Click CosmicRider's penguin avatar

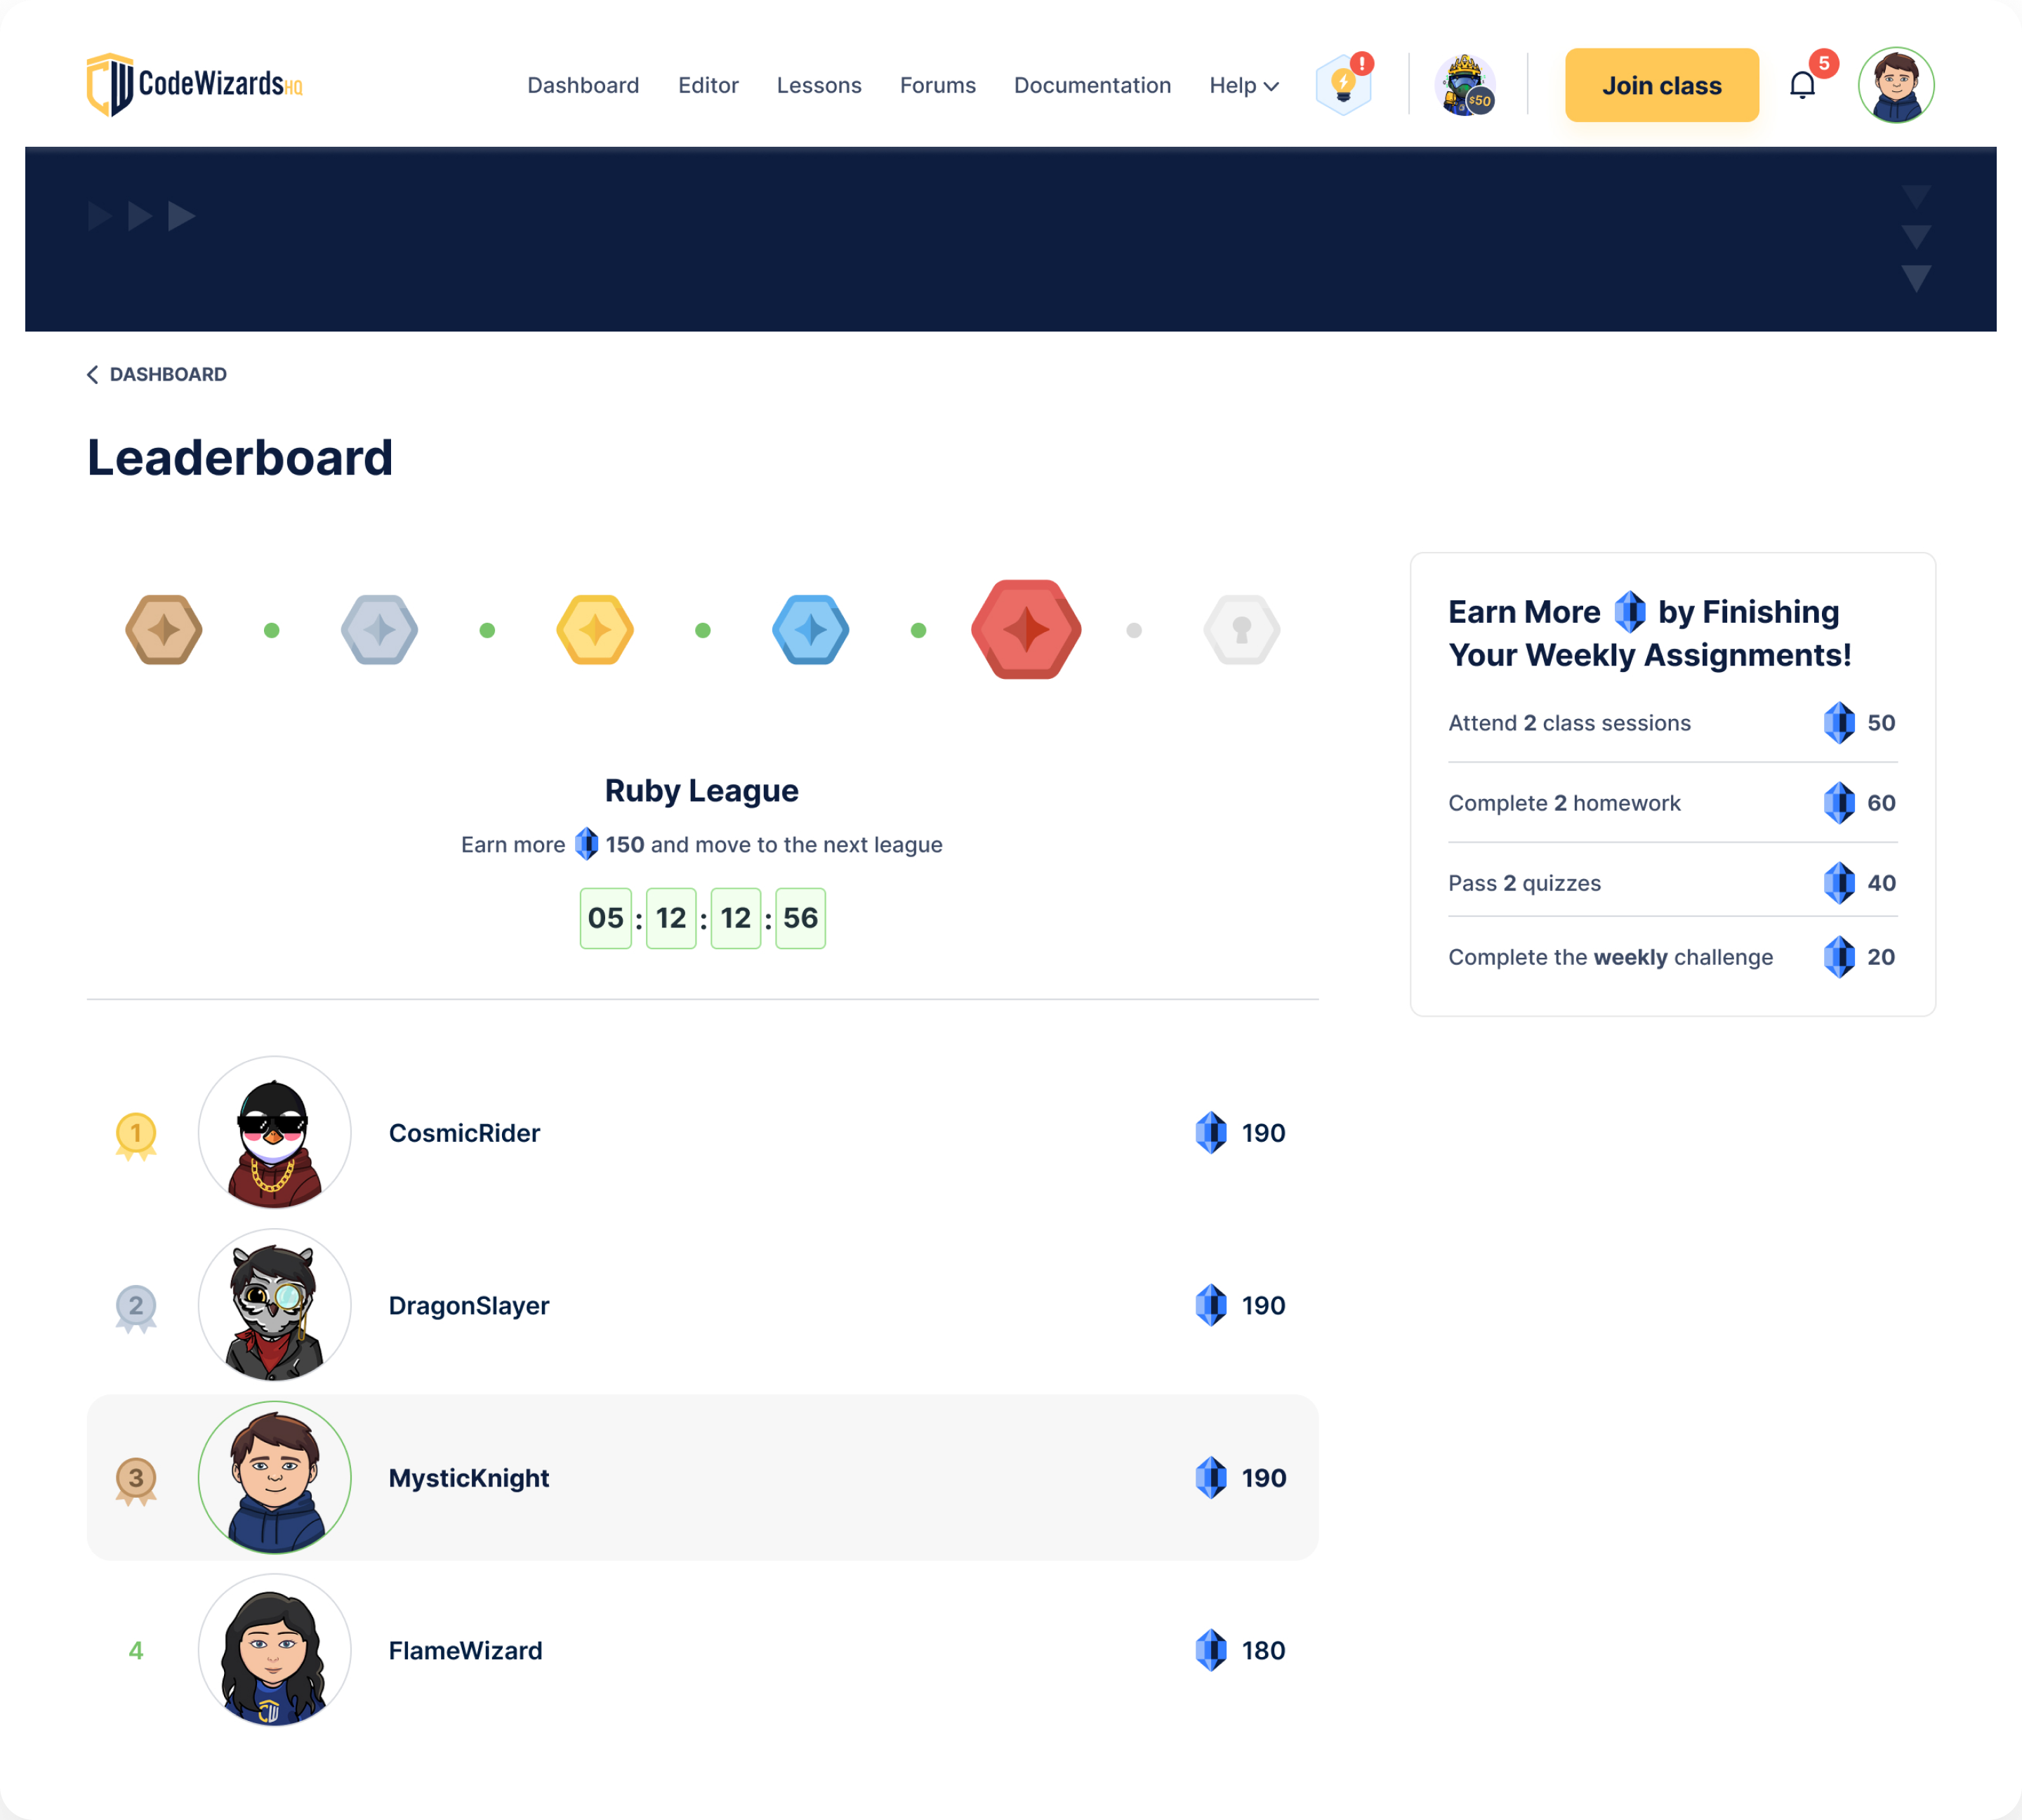tap(274, 1133)
